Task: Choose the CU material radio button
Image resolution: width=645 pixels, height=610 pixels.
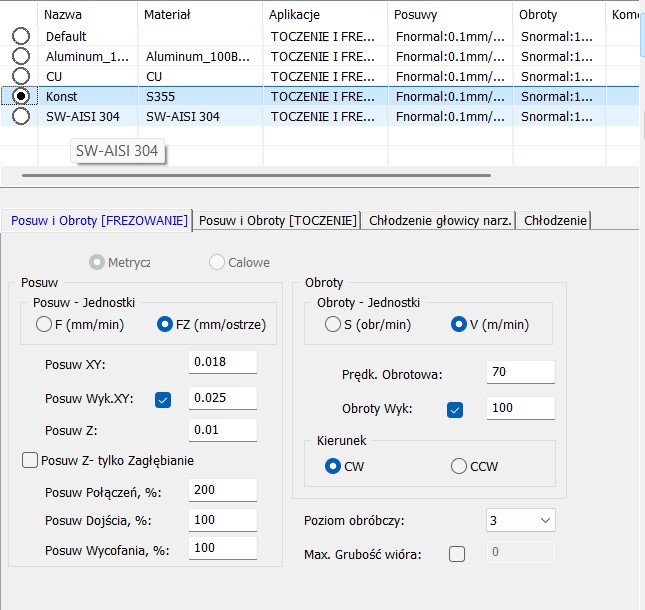Action: [21, 76]
